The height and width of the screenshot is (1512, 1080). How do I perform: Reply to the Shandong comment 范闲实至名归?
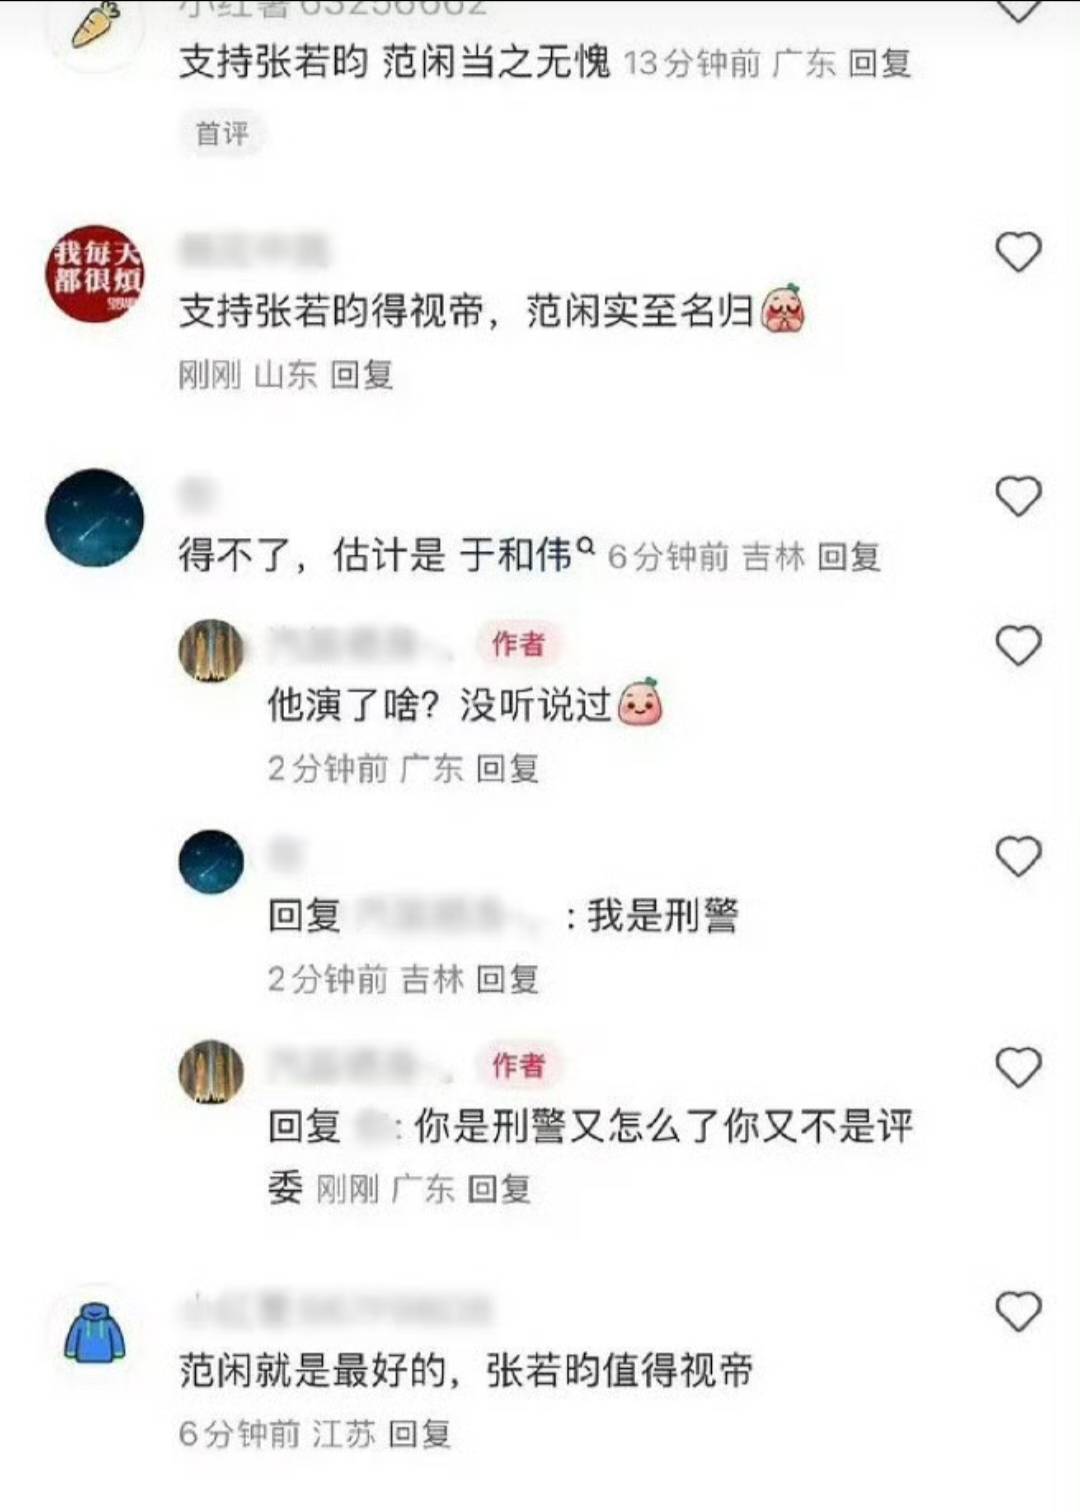(362, 375)
